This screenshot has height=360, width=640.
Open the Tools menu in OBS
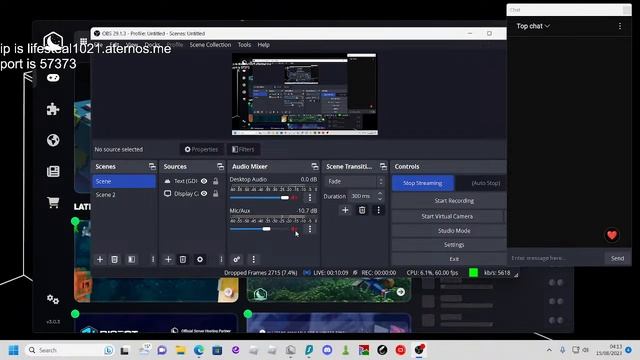tap(244, 45)
